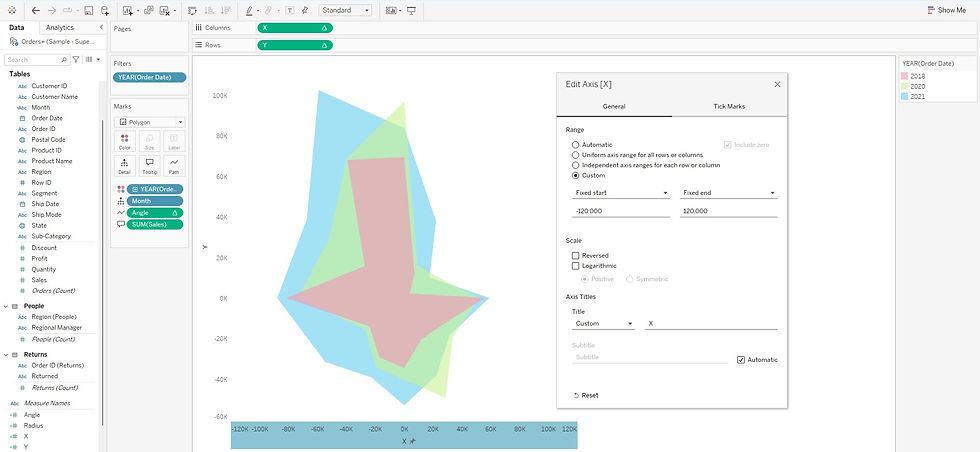Click the Fix Axes pin icon

coord(305,10)
